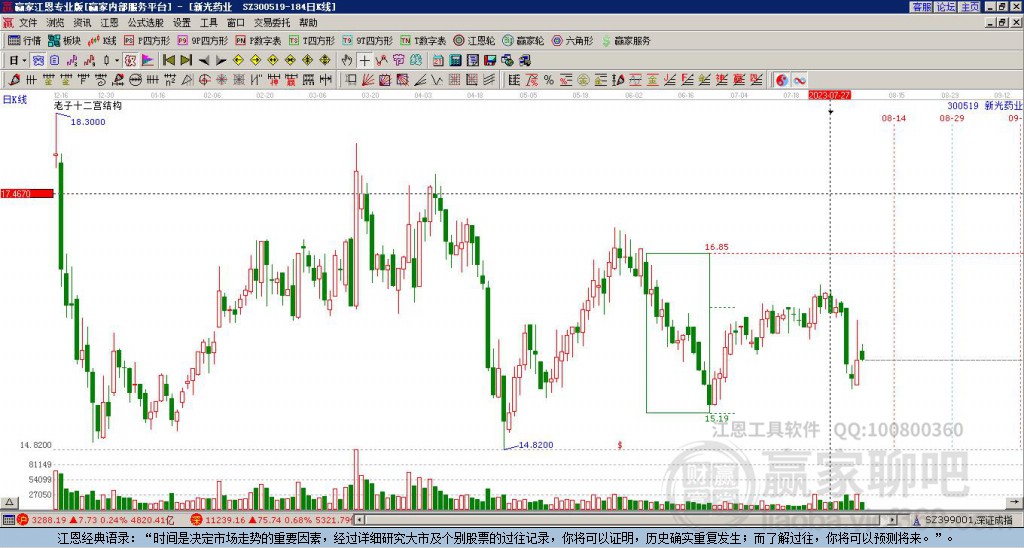Open the 公式选股 menu

[x=145, y=23]
